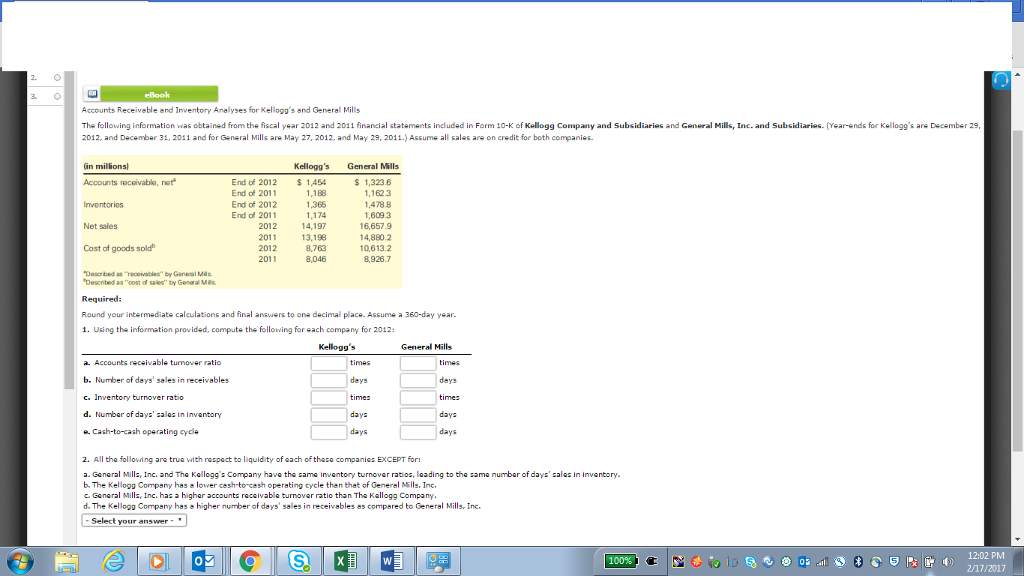Click the wireless signal bars icon
The width and height of the screenshot is (1024, 576).
822,562
